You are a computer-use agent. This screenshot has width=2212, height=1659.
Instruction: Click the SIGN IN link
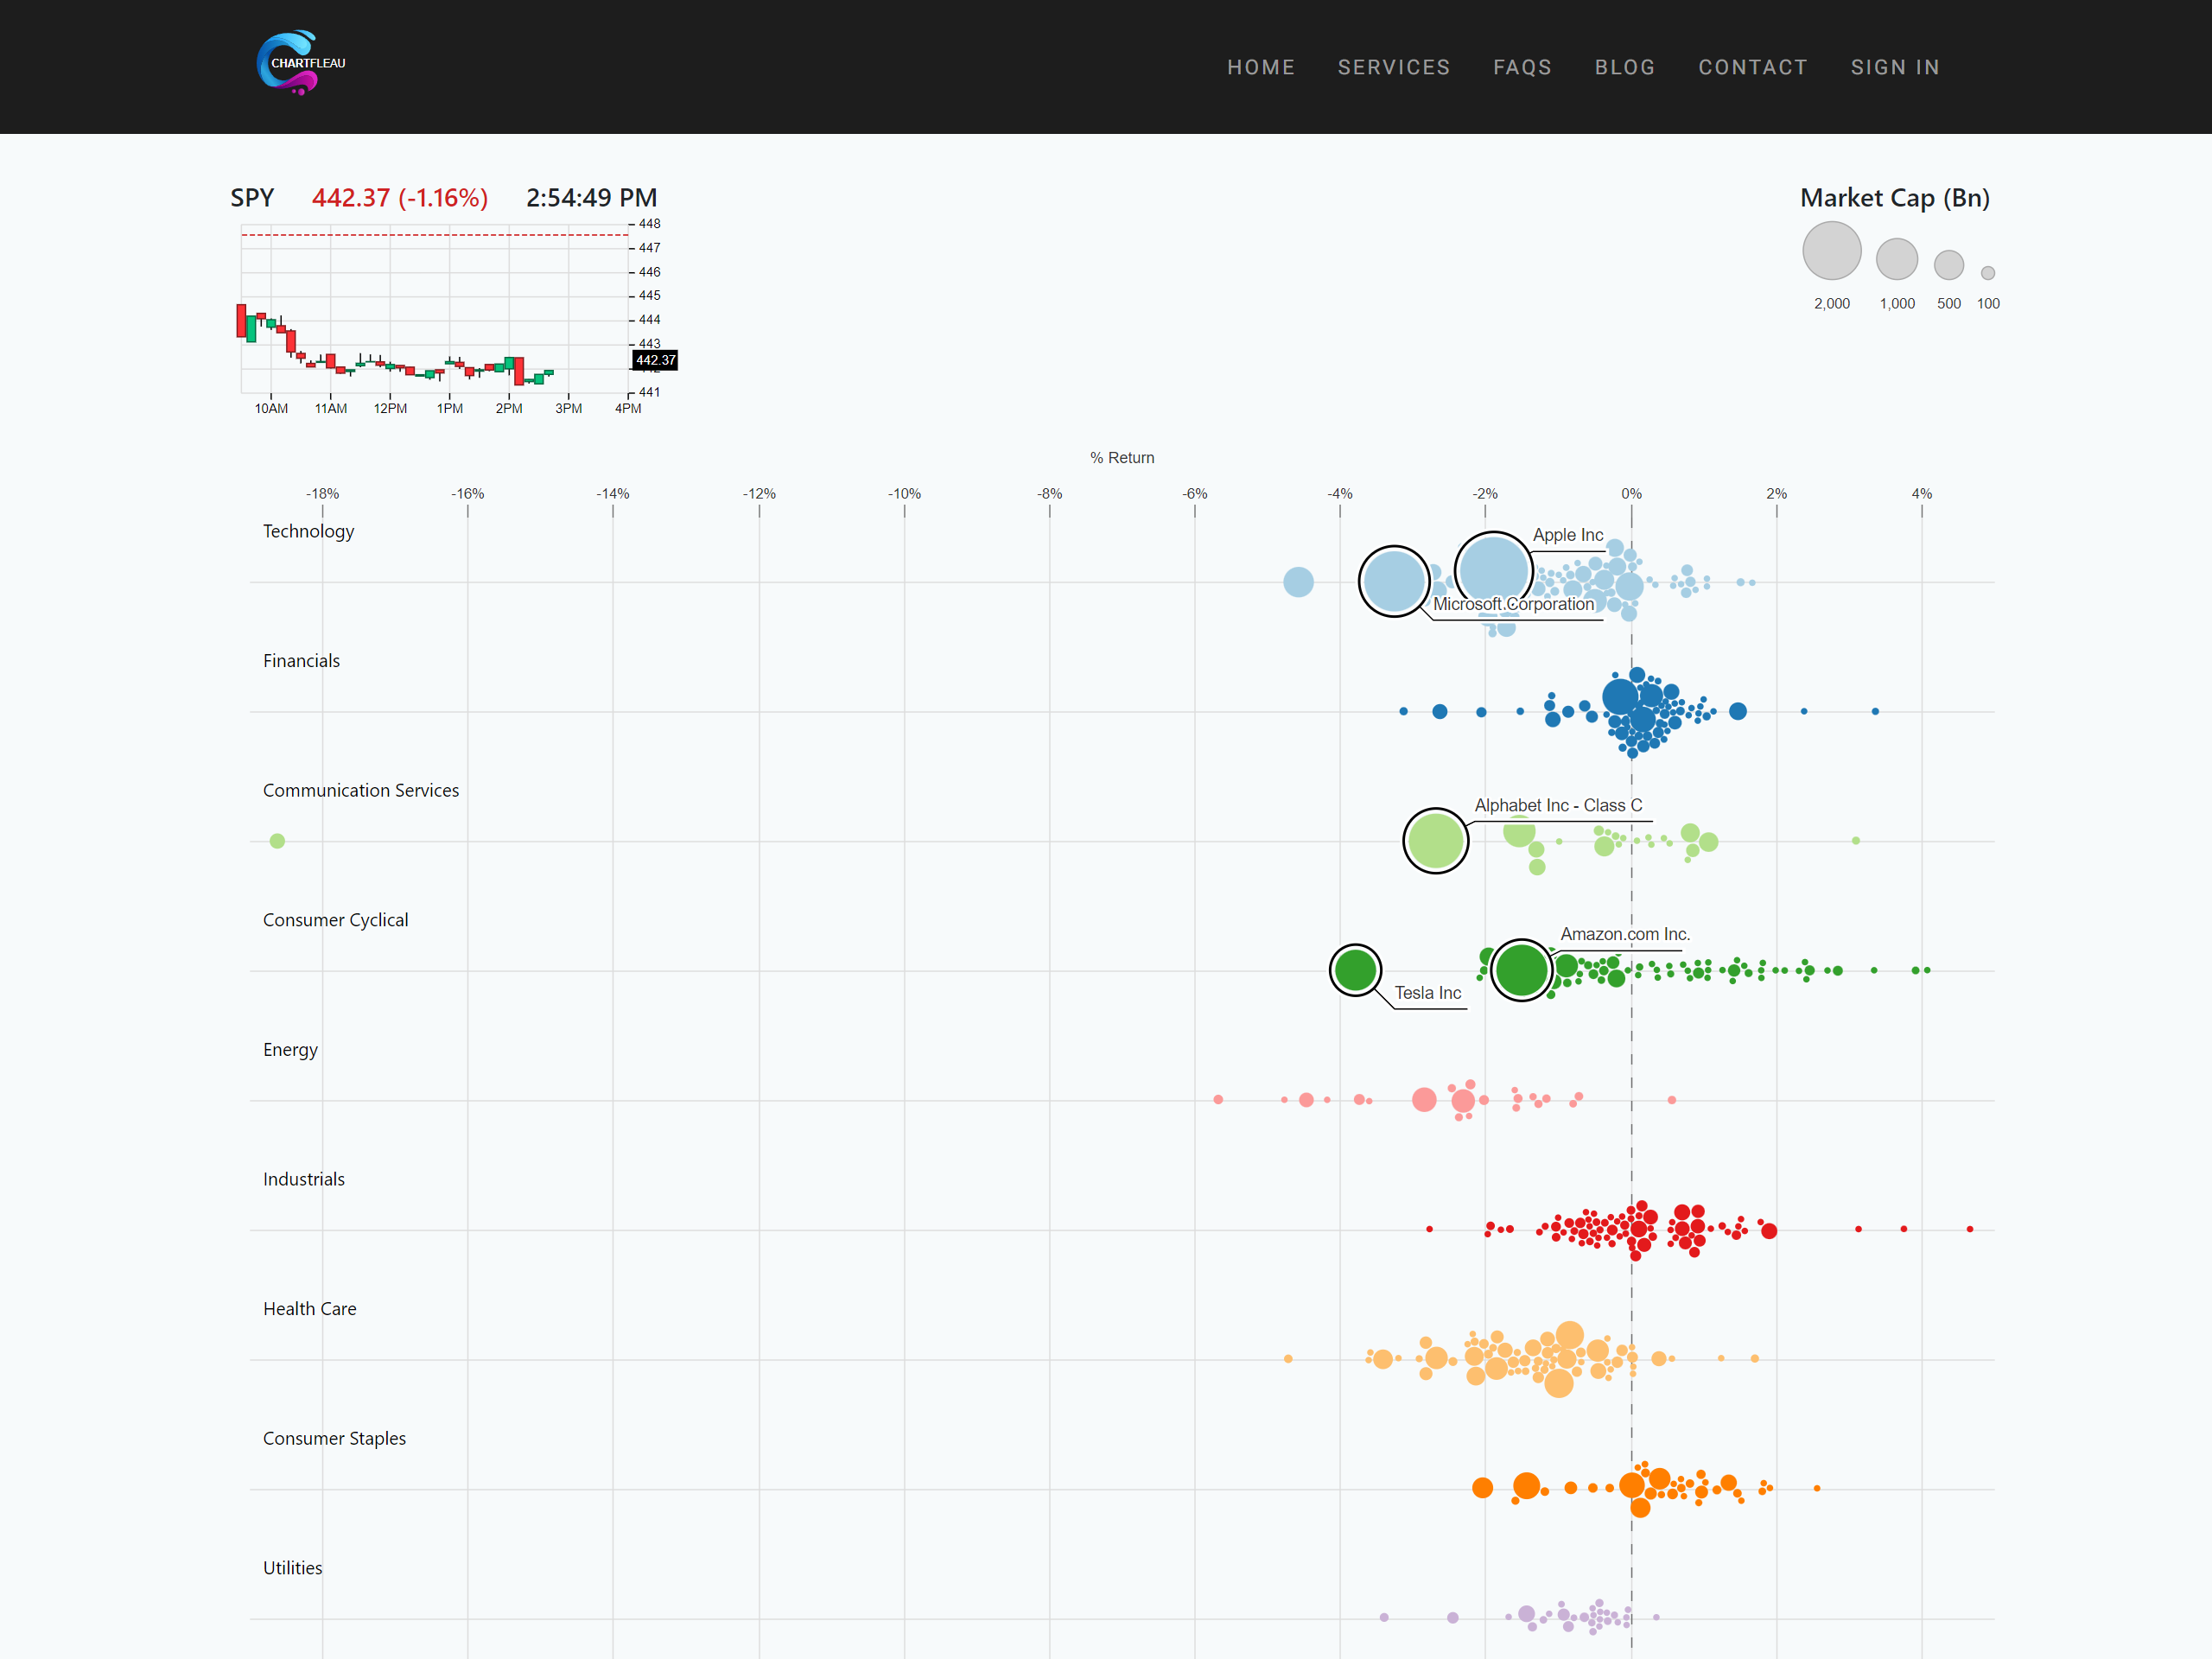pos(1895,67)
